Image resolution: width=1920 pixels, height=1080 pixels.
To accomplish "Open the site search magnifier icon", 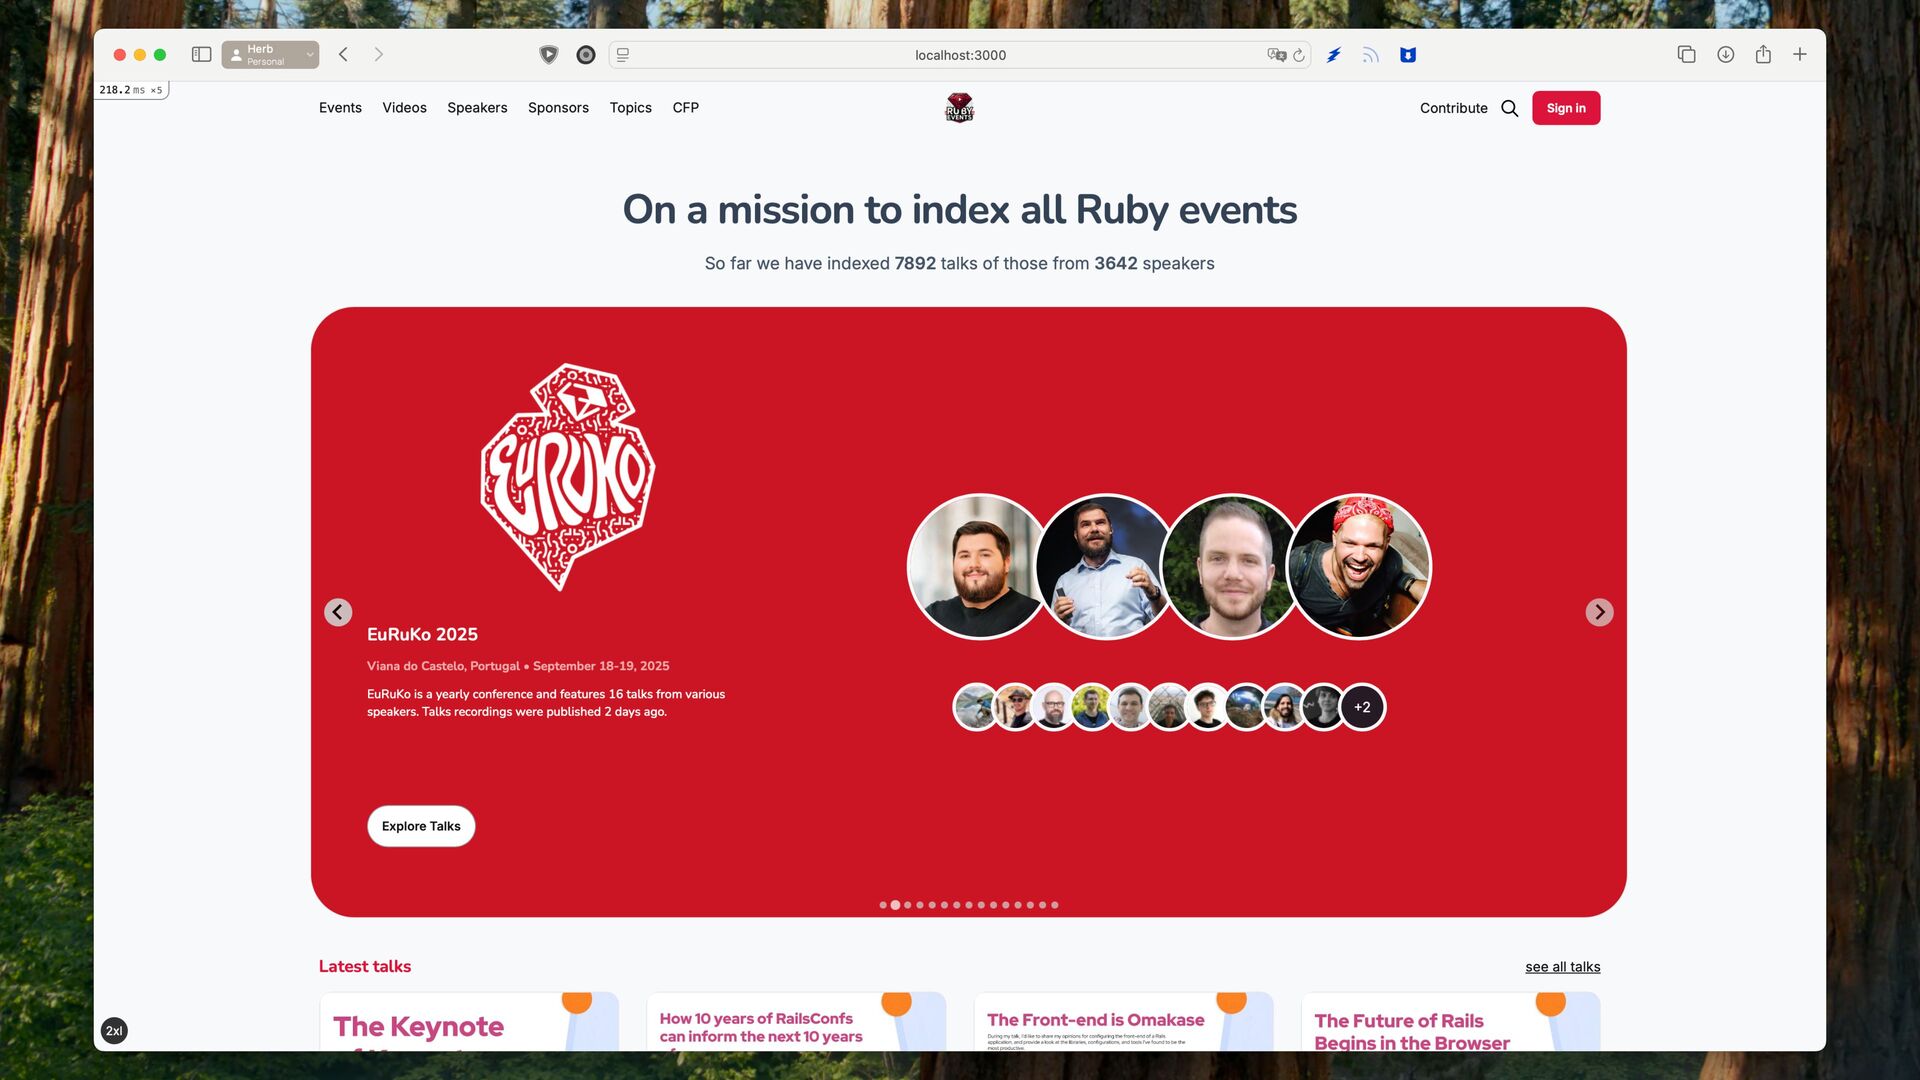I will [1509, 108].
